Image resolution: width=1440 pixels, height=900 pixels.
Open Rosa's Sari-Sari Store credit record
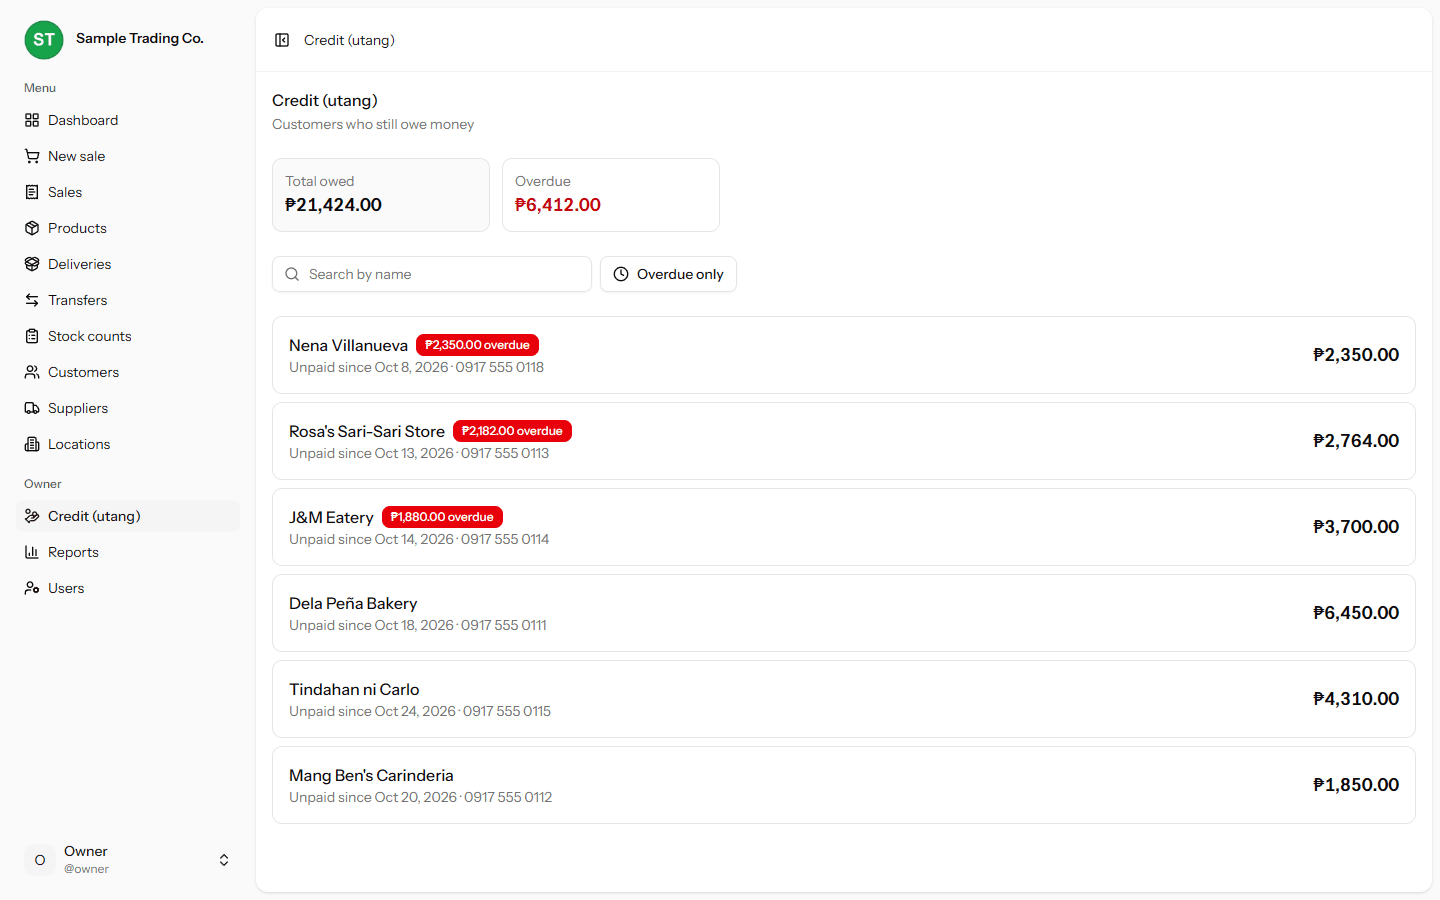(x=844, y=441)
